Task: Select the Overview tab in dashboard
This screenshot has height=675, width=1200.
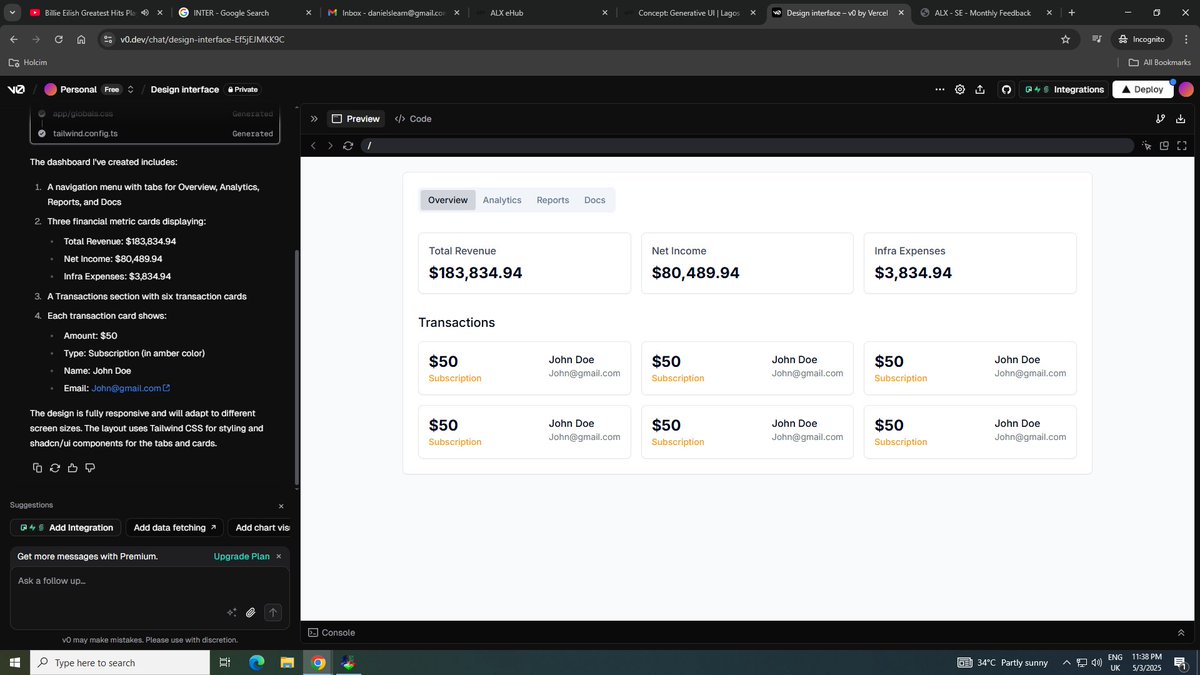Action: (448, 200)
